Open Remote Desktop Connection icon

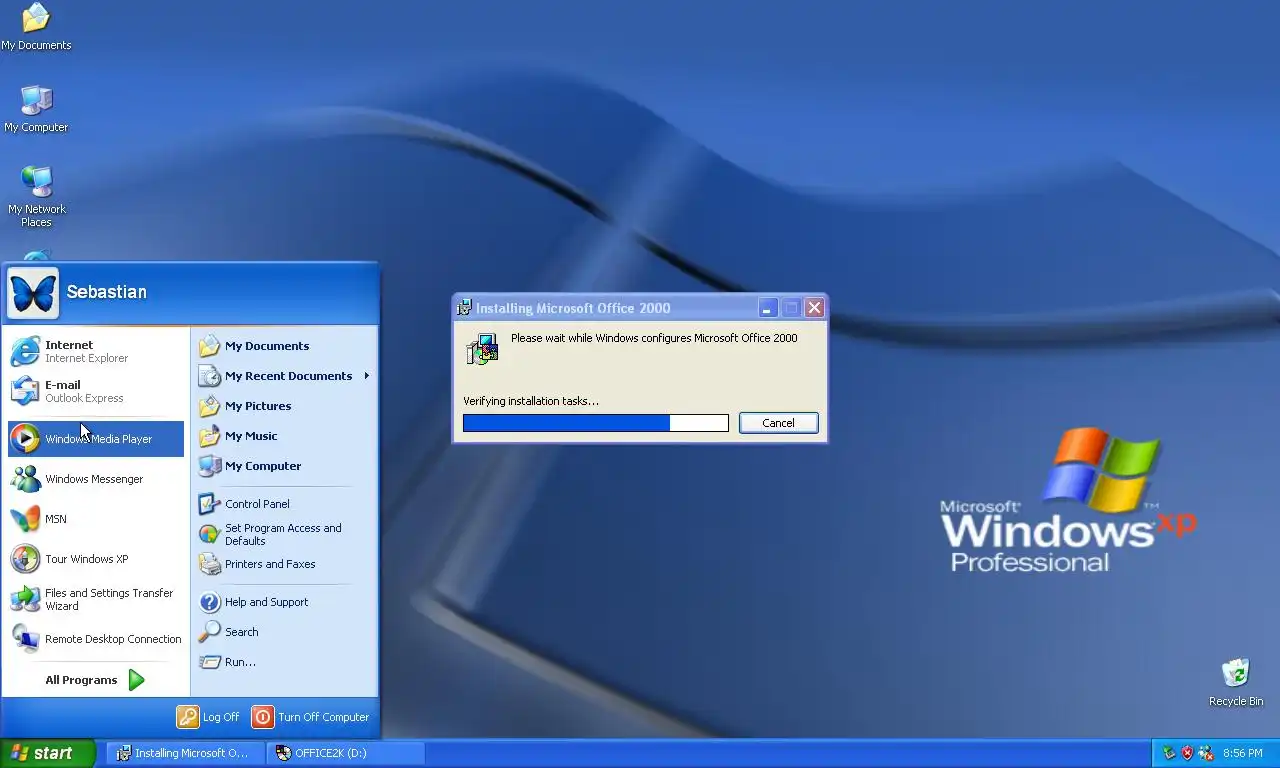pos(25,639)
